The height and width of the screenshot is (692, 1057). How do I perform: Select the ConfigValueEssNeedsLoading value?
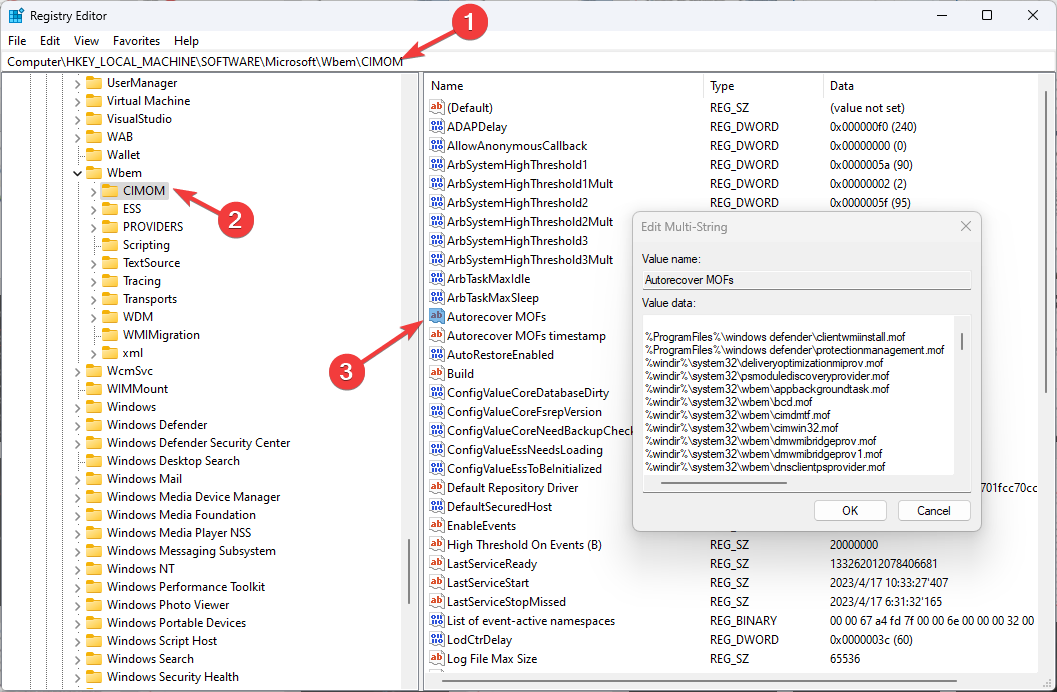click(525, 449)
